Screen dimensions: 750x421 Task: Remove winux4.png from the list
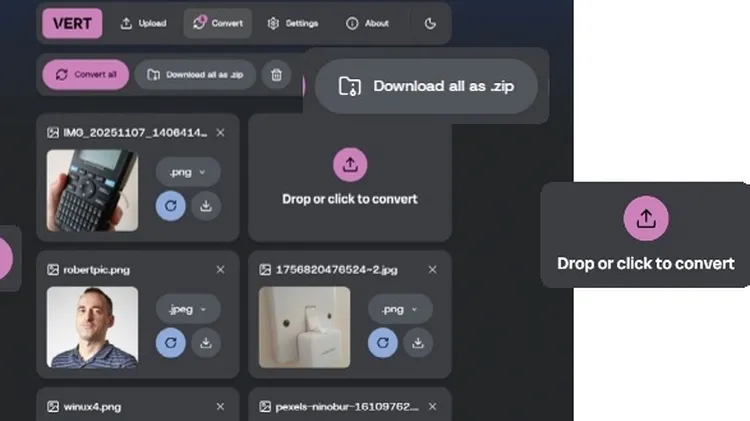[221, 406]
